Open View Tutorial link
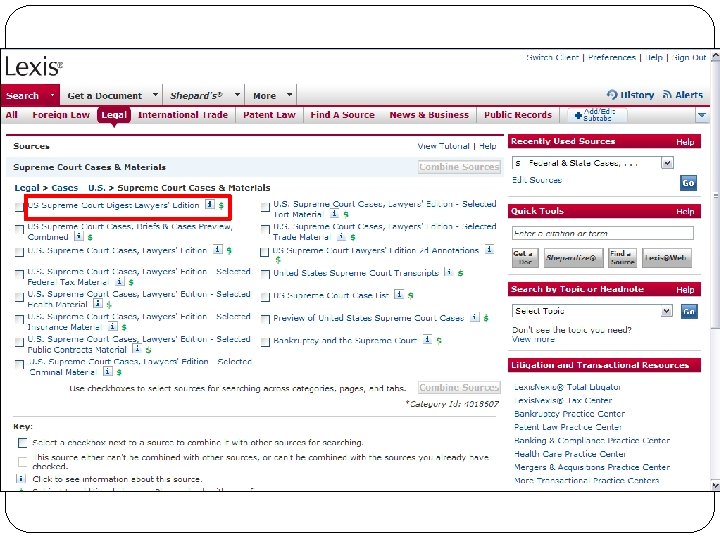This screenshot has width=720, height=540. 443,146
